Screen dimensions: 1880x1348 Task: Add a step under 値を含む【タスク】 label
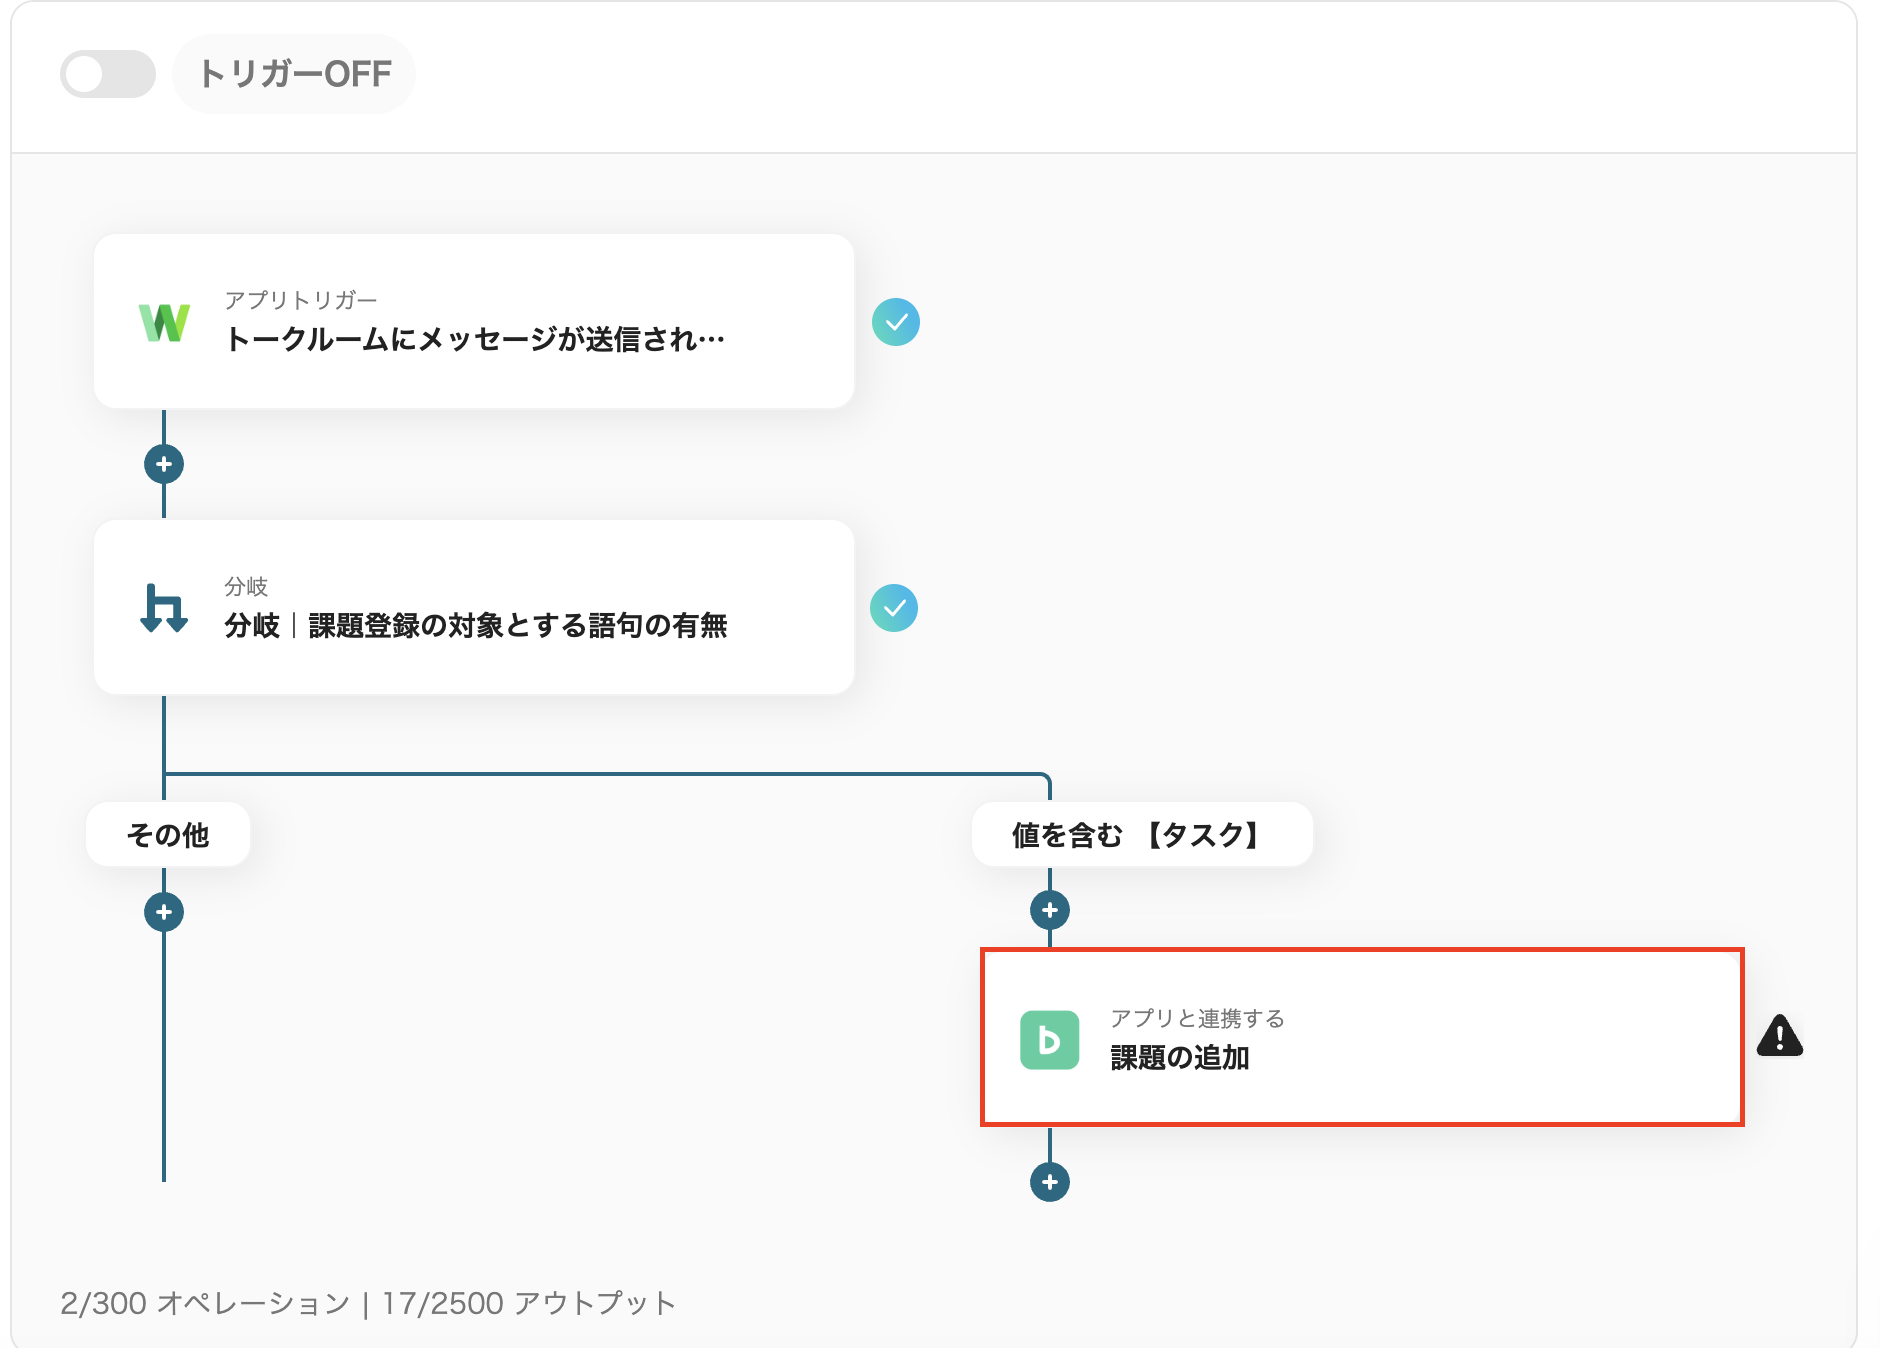pos(1050,910)
